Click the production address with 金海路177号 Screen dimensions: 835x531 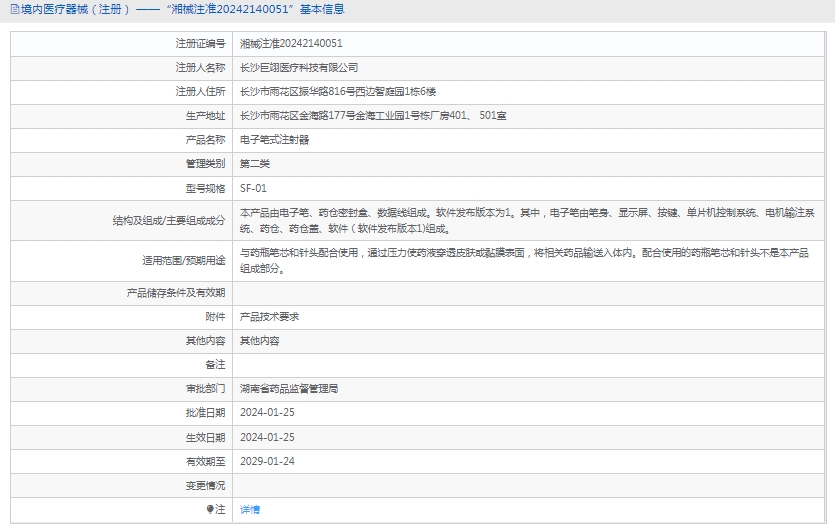[x=373, y=116]
